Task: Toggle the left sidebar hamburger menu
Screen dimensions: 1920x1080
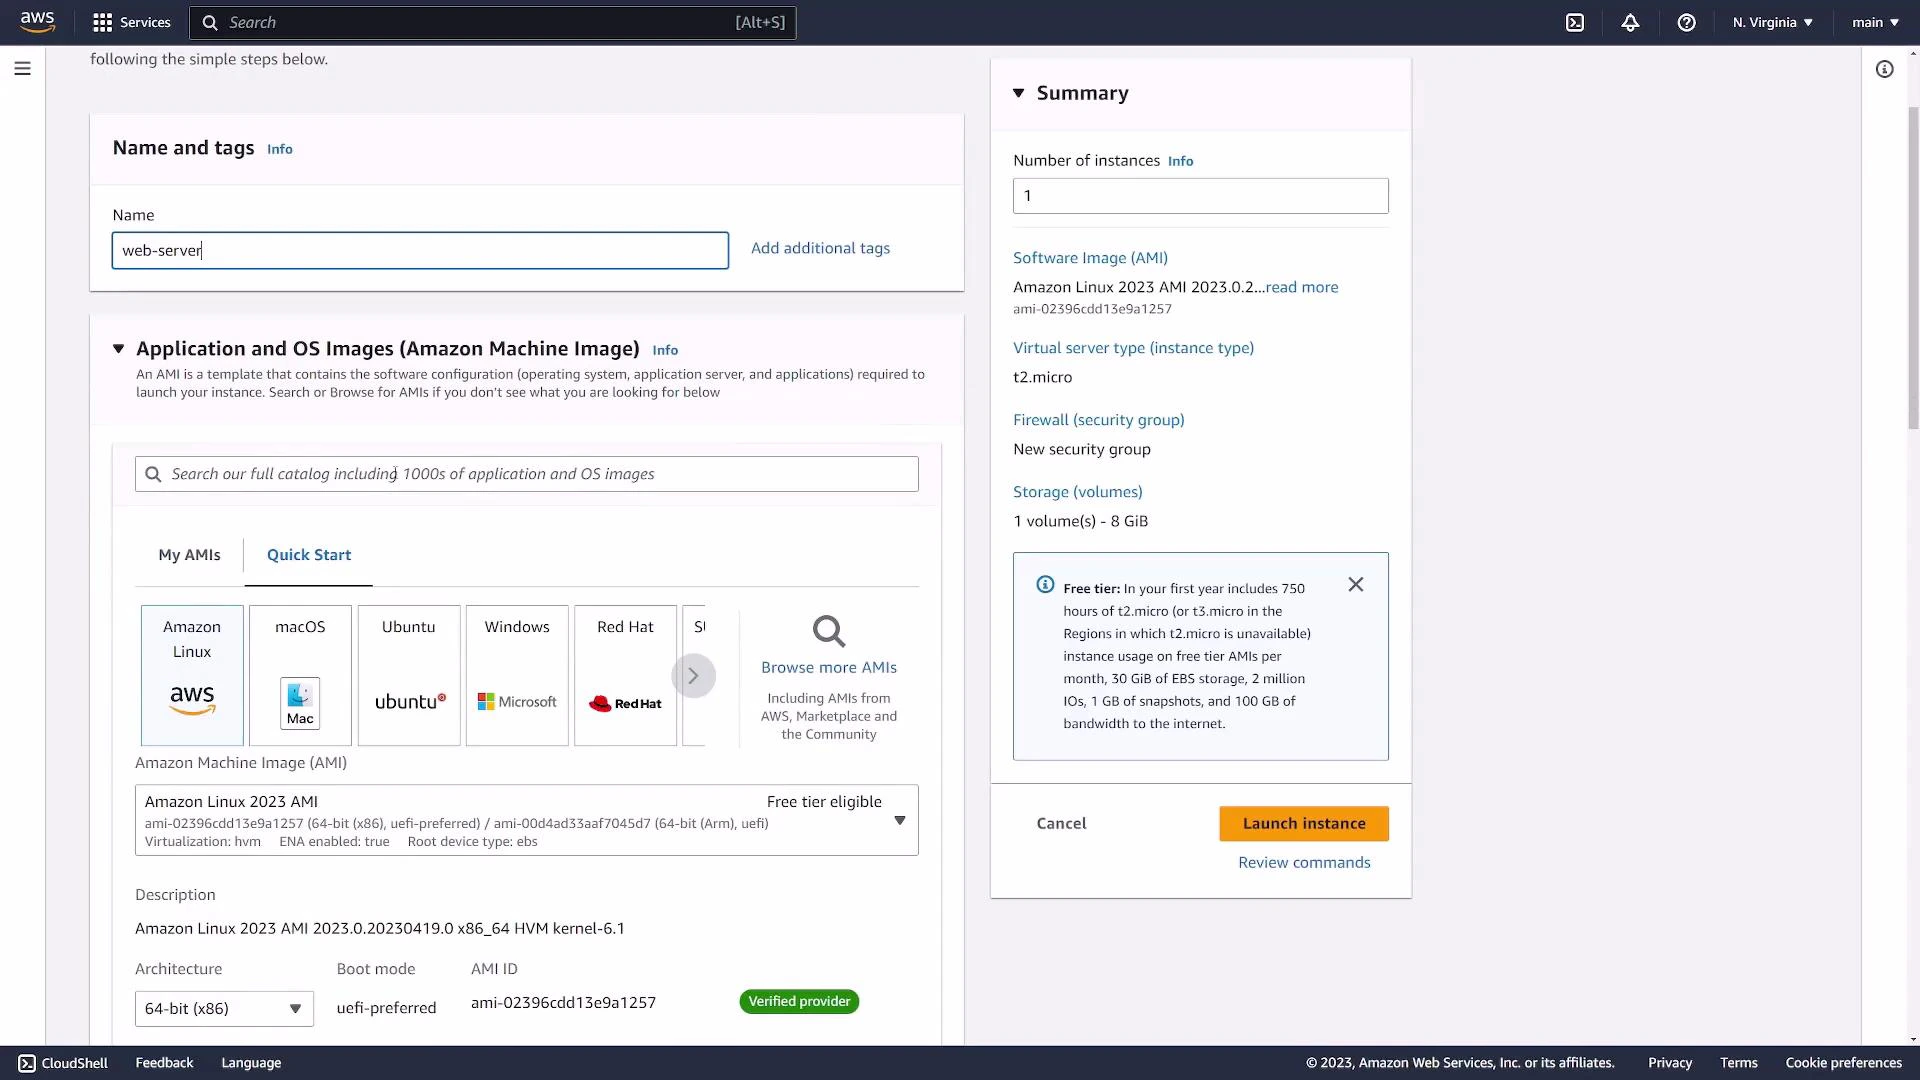Action: [22, 68]
